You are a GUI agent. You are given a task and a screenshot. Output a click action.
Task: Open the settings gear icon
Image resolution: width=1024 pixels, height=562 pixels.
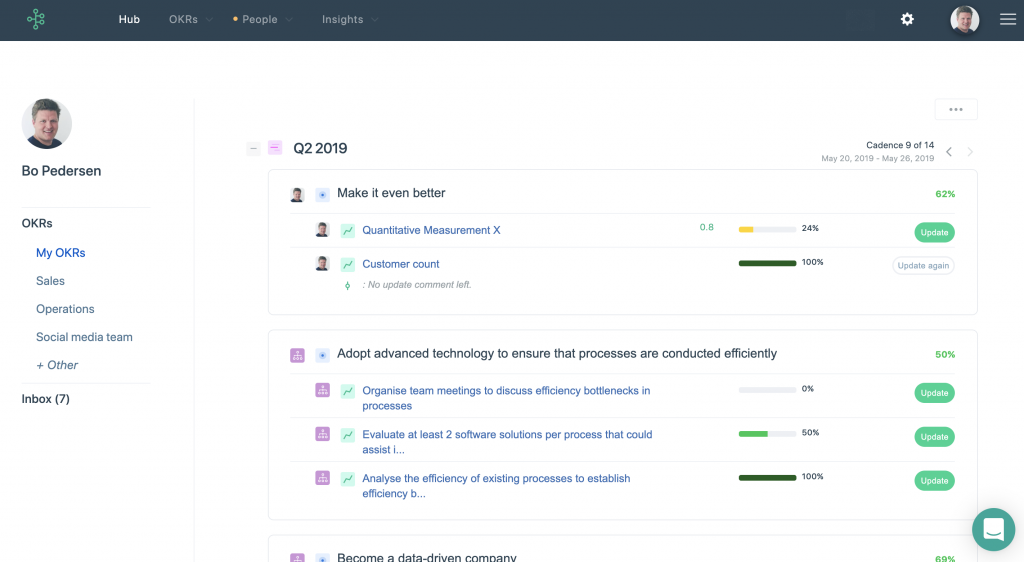pos(907,19)
